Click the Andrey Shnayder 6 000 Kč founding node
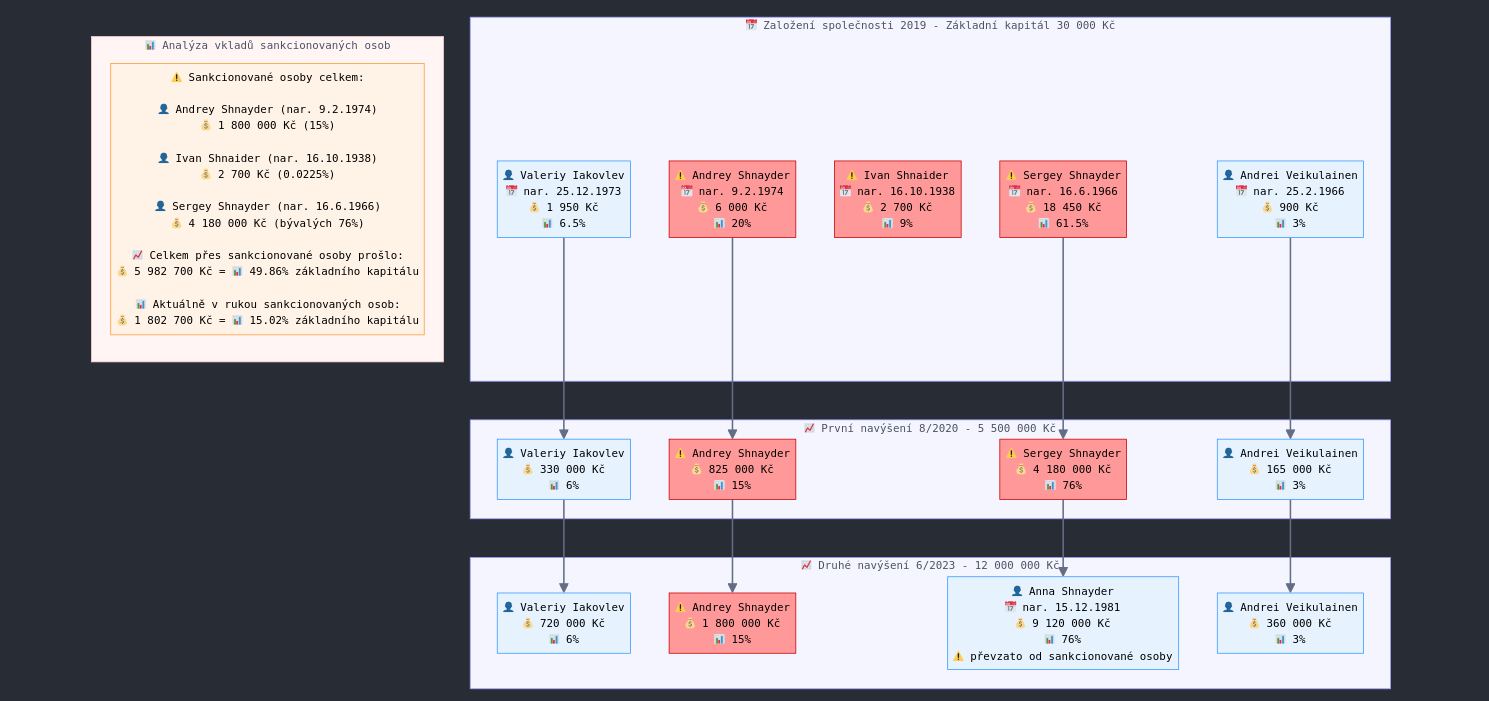Image resolution: width=1489 pixels, height=701 pixels. pos(732,199)
